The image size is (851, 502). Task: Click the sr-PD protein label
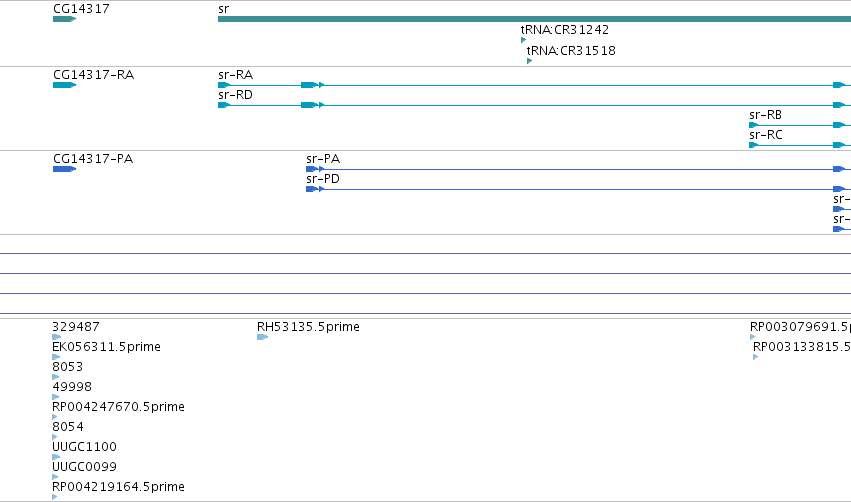point(323,179)
